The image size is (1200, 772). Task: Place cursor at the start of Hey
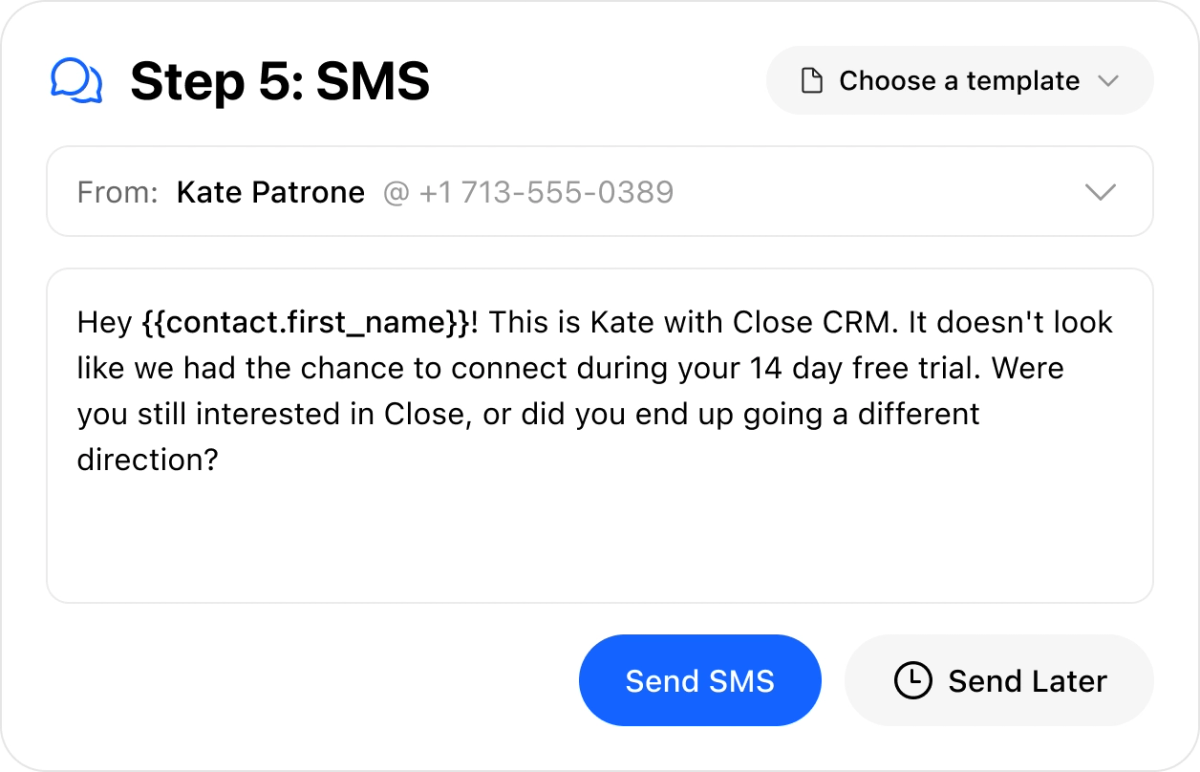tap(78, 323)
